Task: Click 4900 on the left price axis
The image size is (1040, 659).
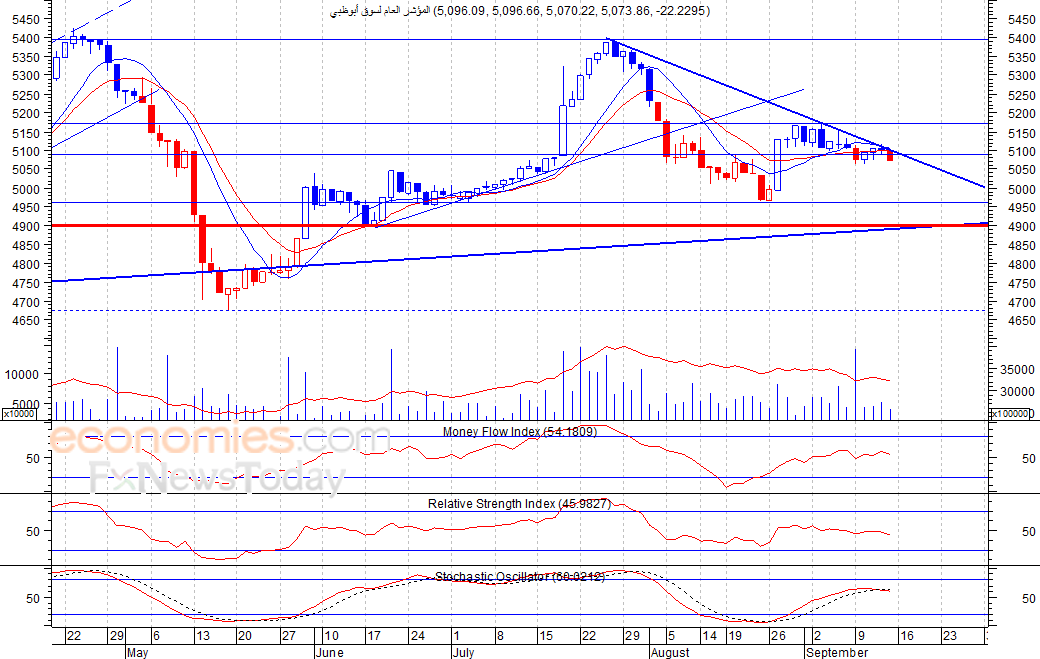Action: pos(27,227)
